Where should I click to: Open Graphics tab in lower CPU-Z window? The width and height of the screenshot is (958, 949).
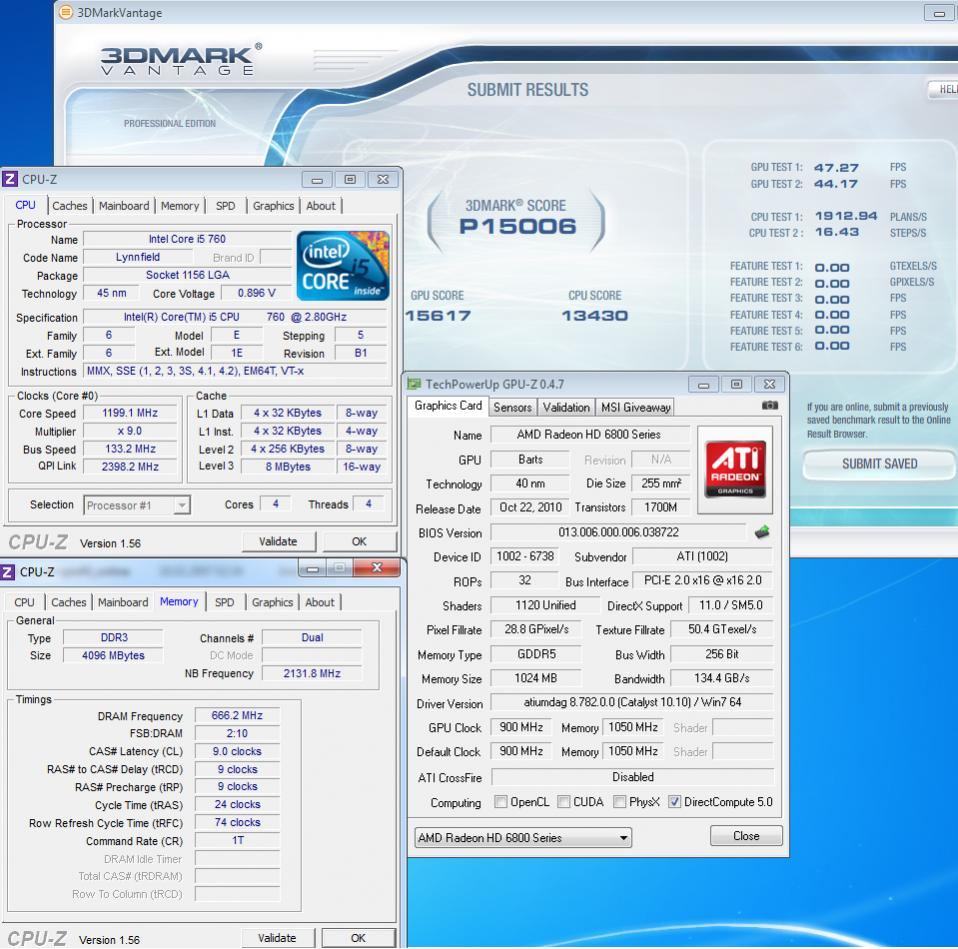(272, 603)
